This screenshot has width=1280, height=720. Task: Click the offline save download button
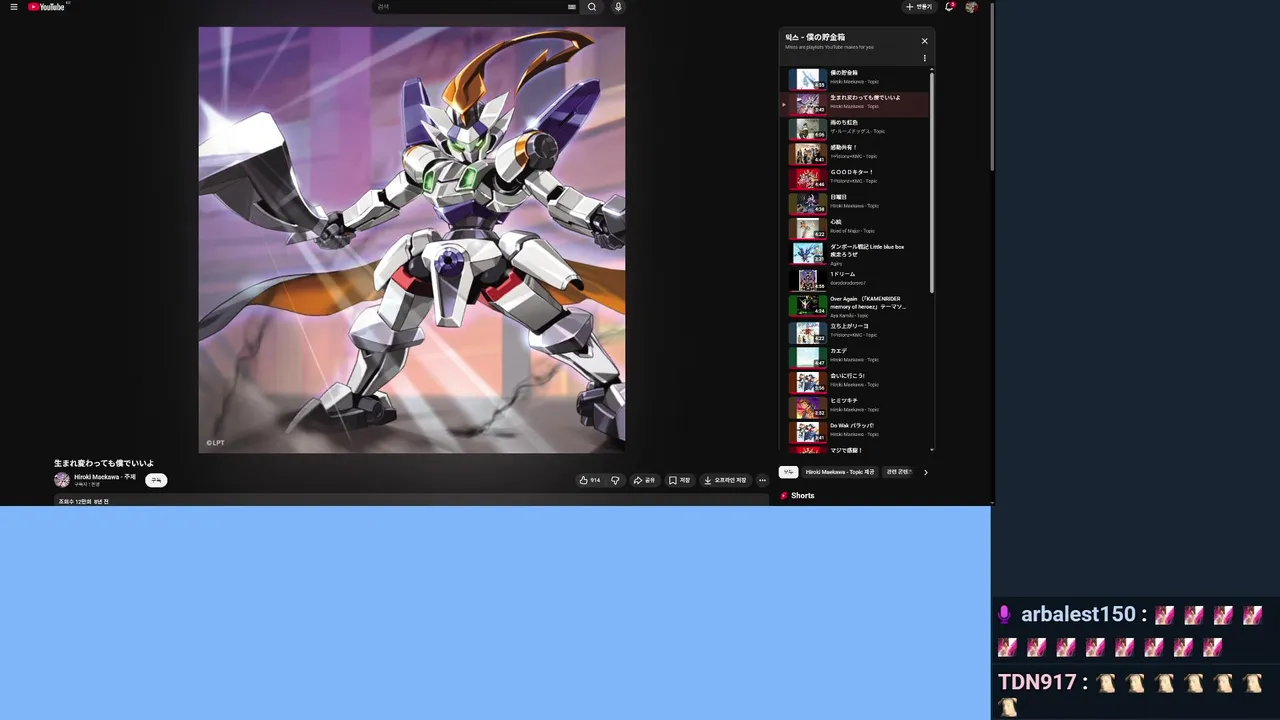click(725, 480)
